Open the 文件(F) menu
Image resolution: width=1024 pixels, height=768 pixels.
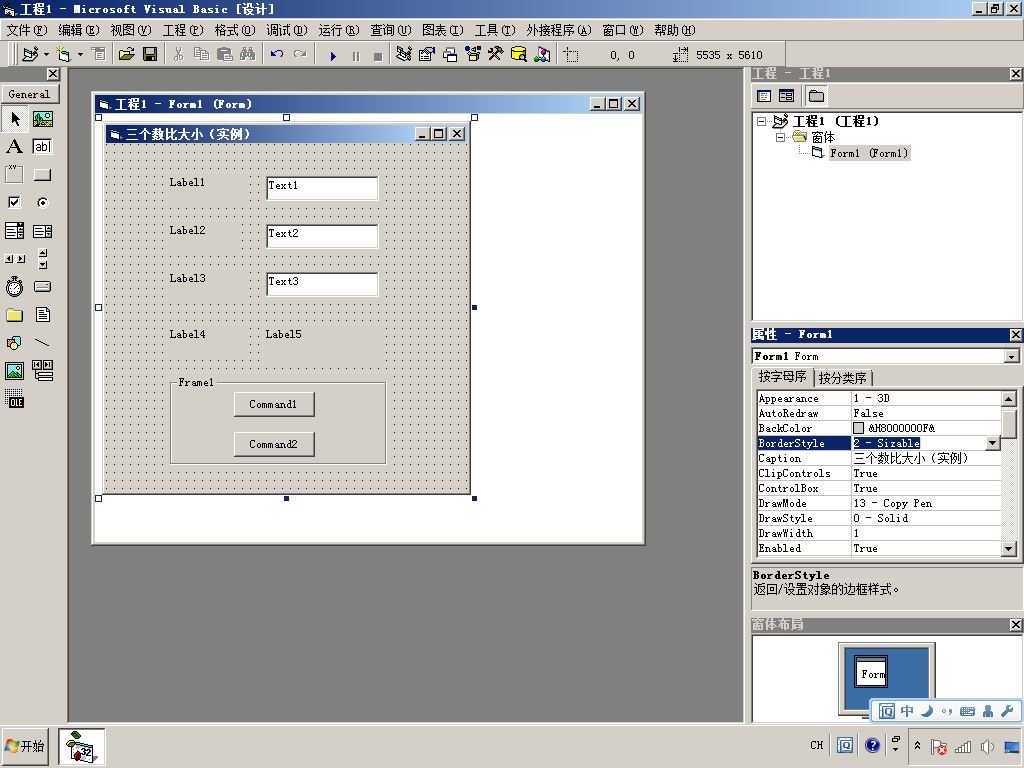pyautogui.click(x=27, y=30)
